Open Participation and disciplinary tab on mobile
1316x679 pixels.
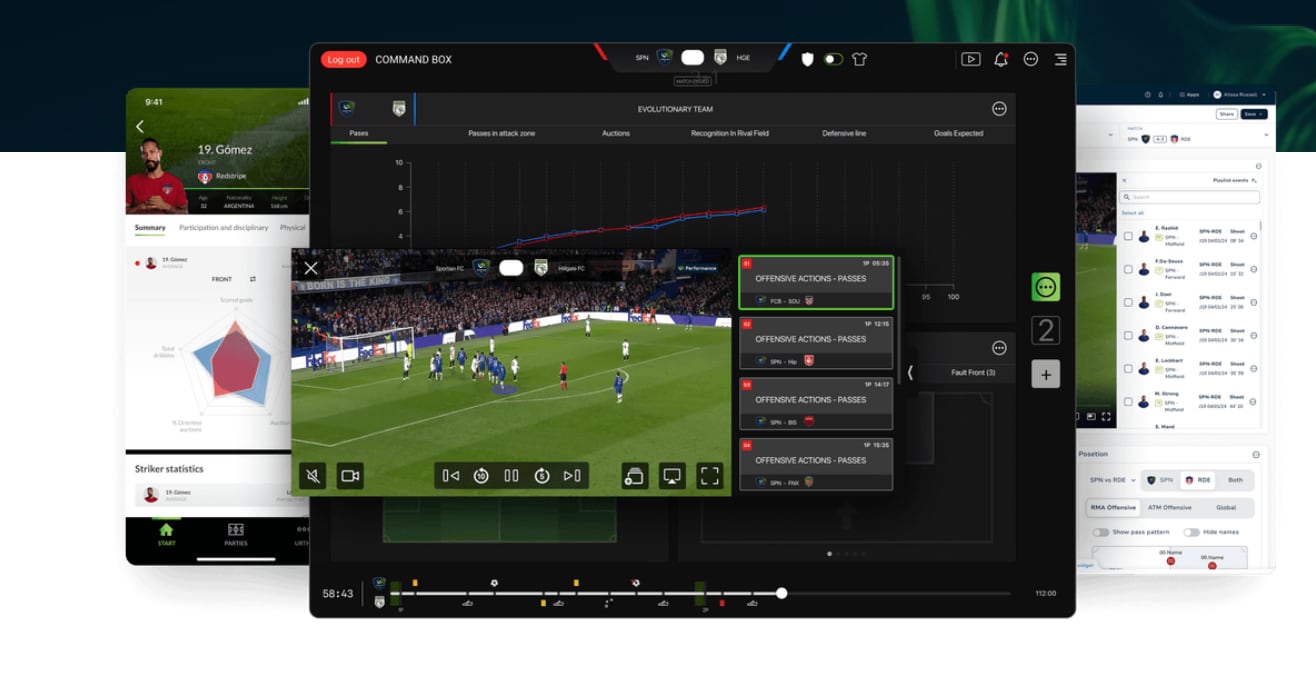[224, 228]
